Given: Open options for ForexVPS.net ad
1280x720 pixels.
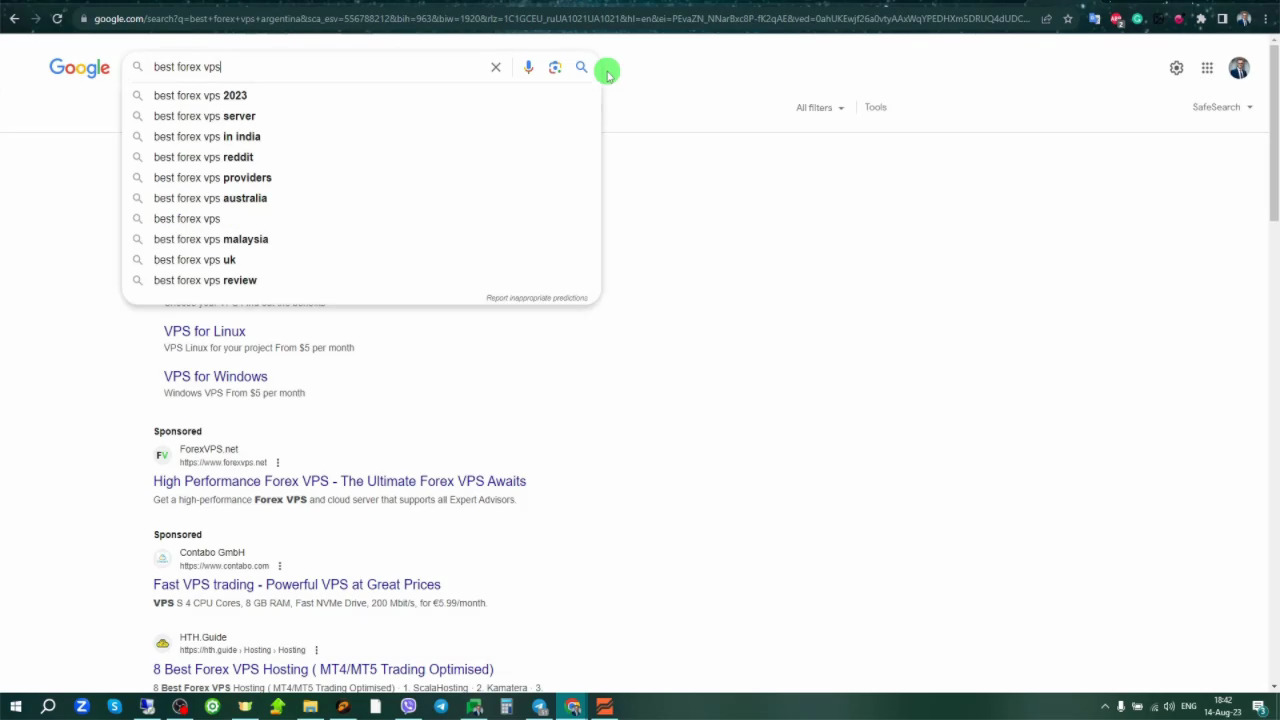Looking at the screenshot, I should pos(278,463).
